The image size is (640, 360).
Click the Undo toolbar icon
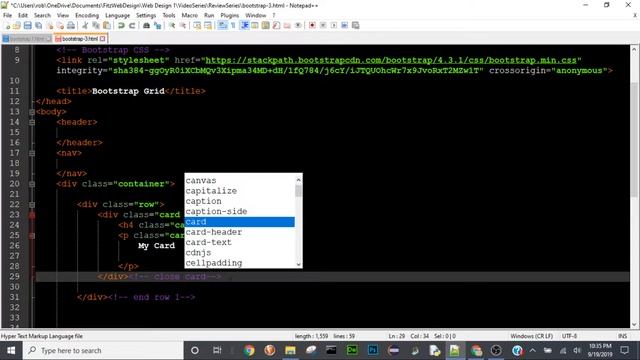pyautogui.click(x=121, y=25)
